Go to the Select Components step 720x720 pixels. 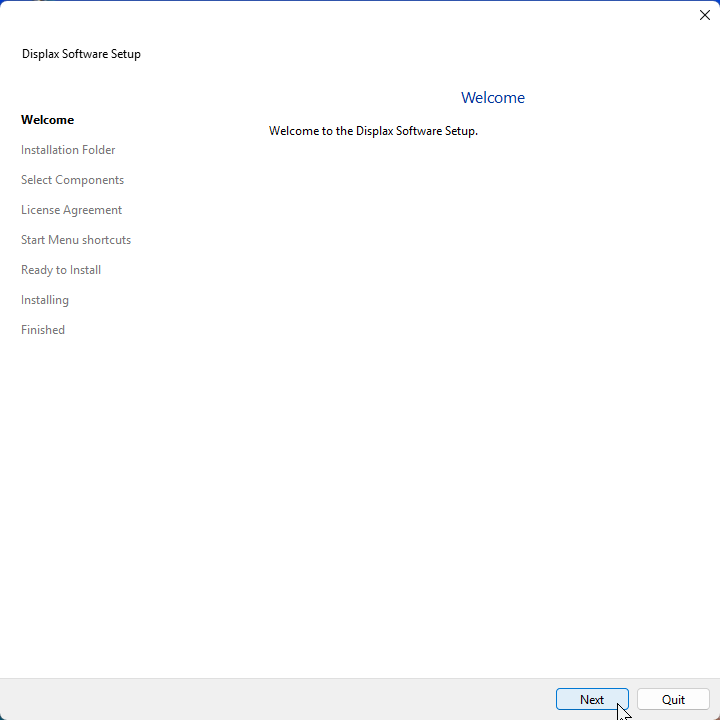tap(72, 180)
